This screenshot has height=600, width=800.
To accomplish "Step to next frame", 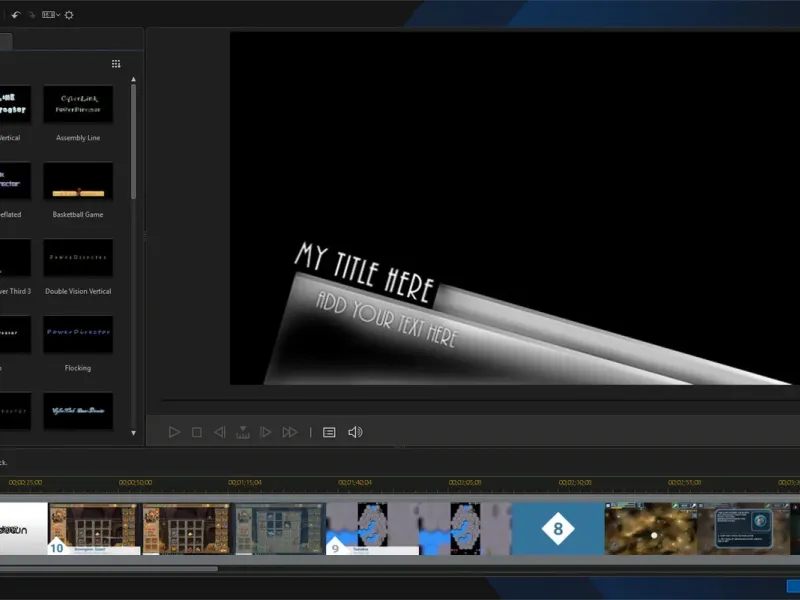I will tap(266, 432).
